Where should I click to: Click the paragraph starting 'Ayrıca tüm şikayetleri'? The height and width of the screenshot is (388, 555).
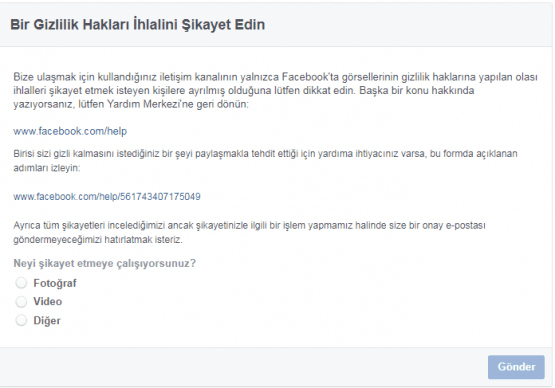[250, 233]
